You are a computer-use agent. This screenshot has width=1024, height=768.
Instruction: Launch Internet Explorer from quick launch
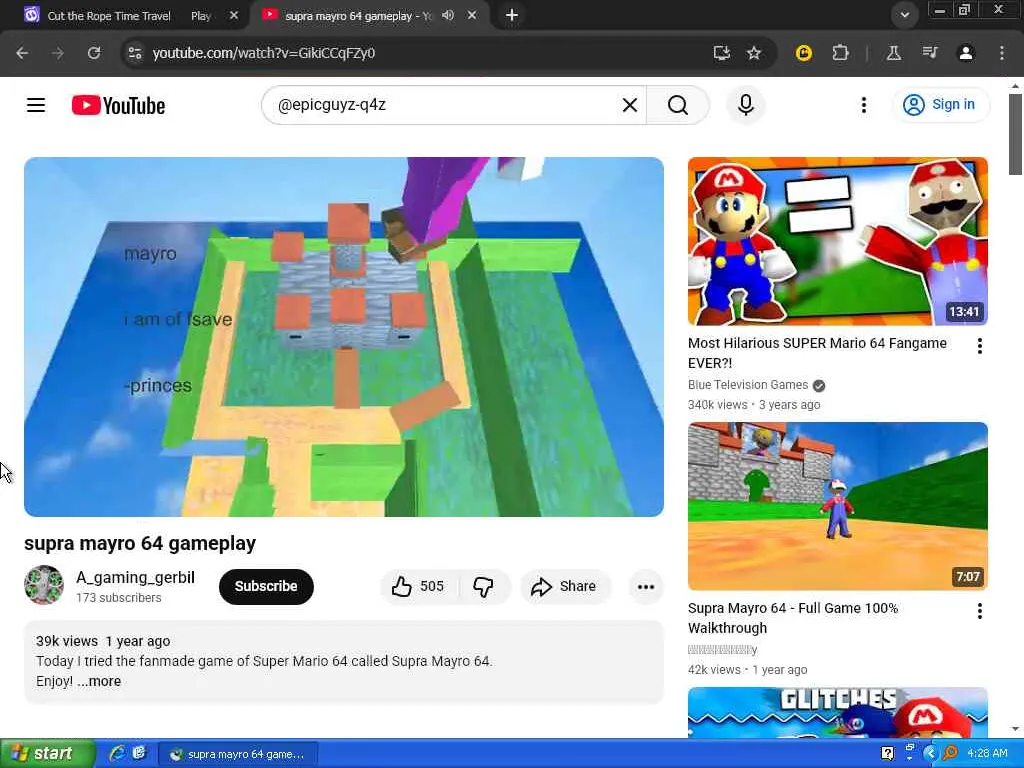click(118, 754)
